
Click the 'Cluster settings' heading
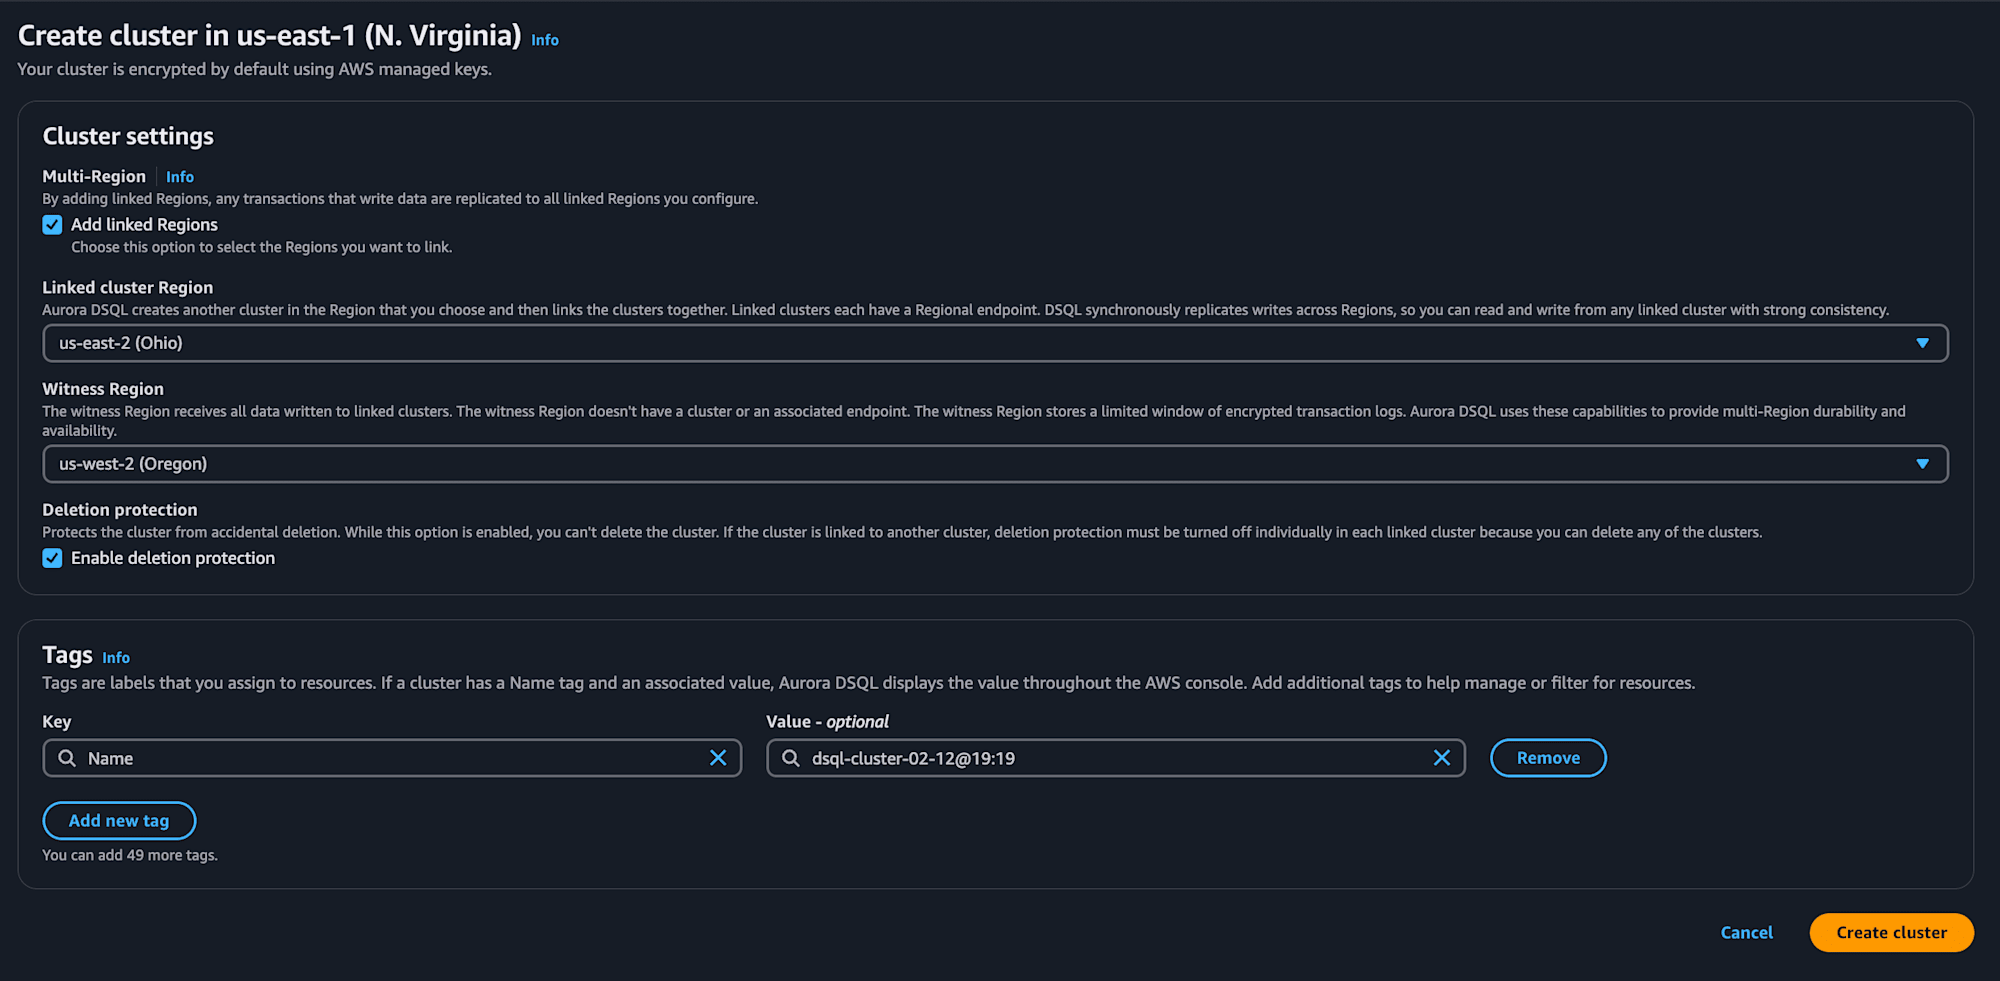click(128, 136)
